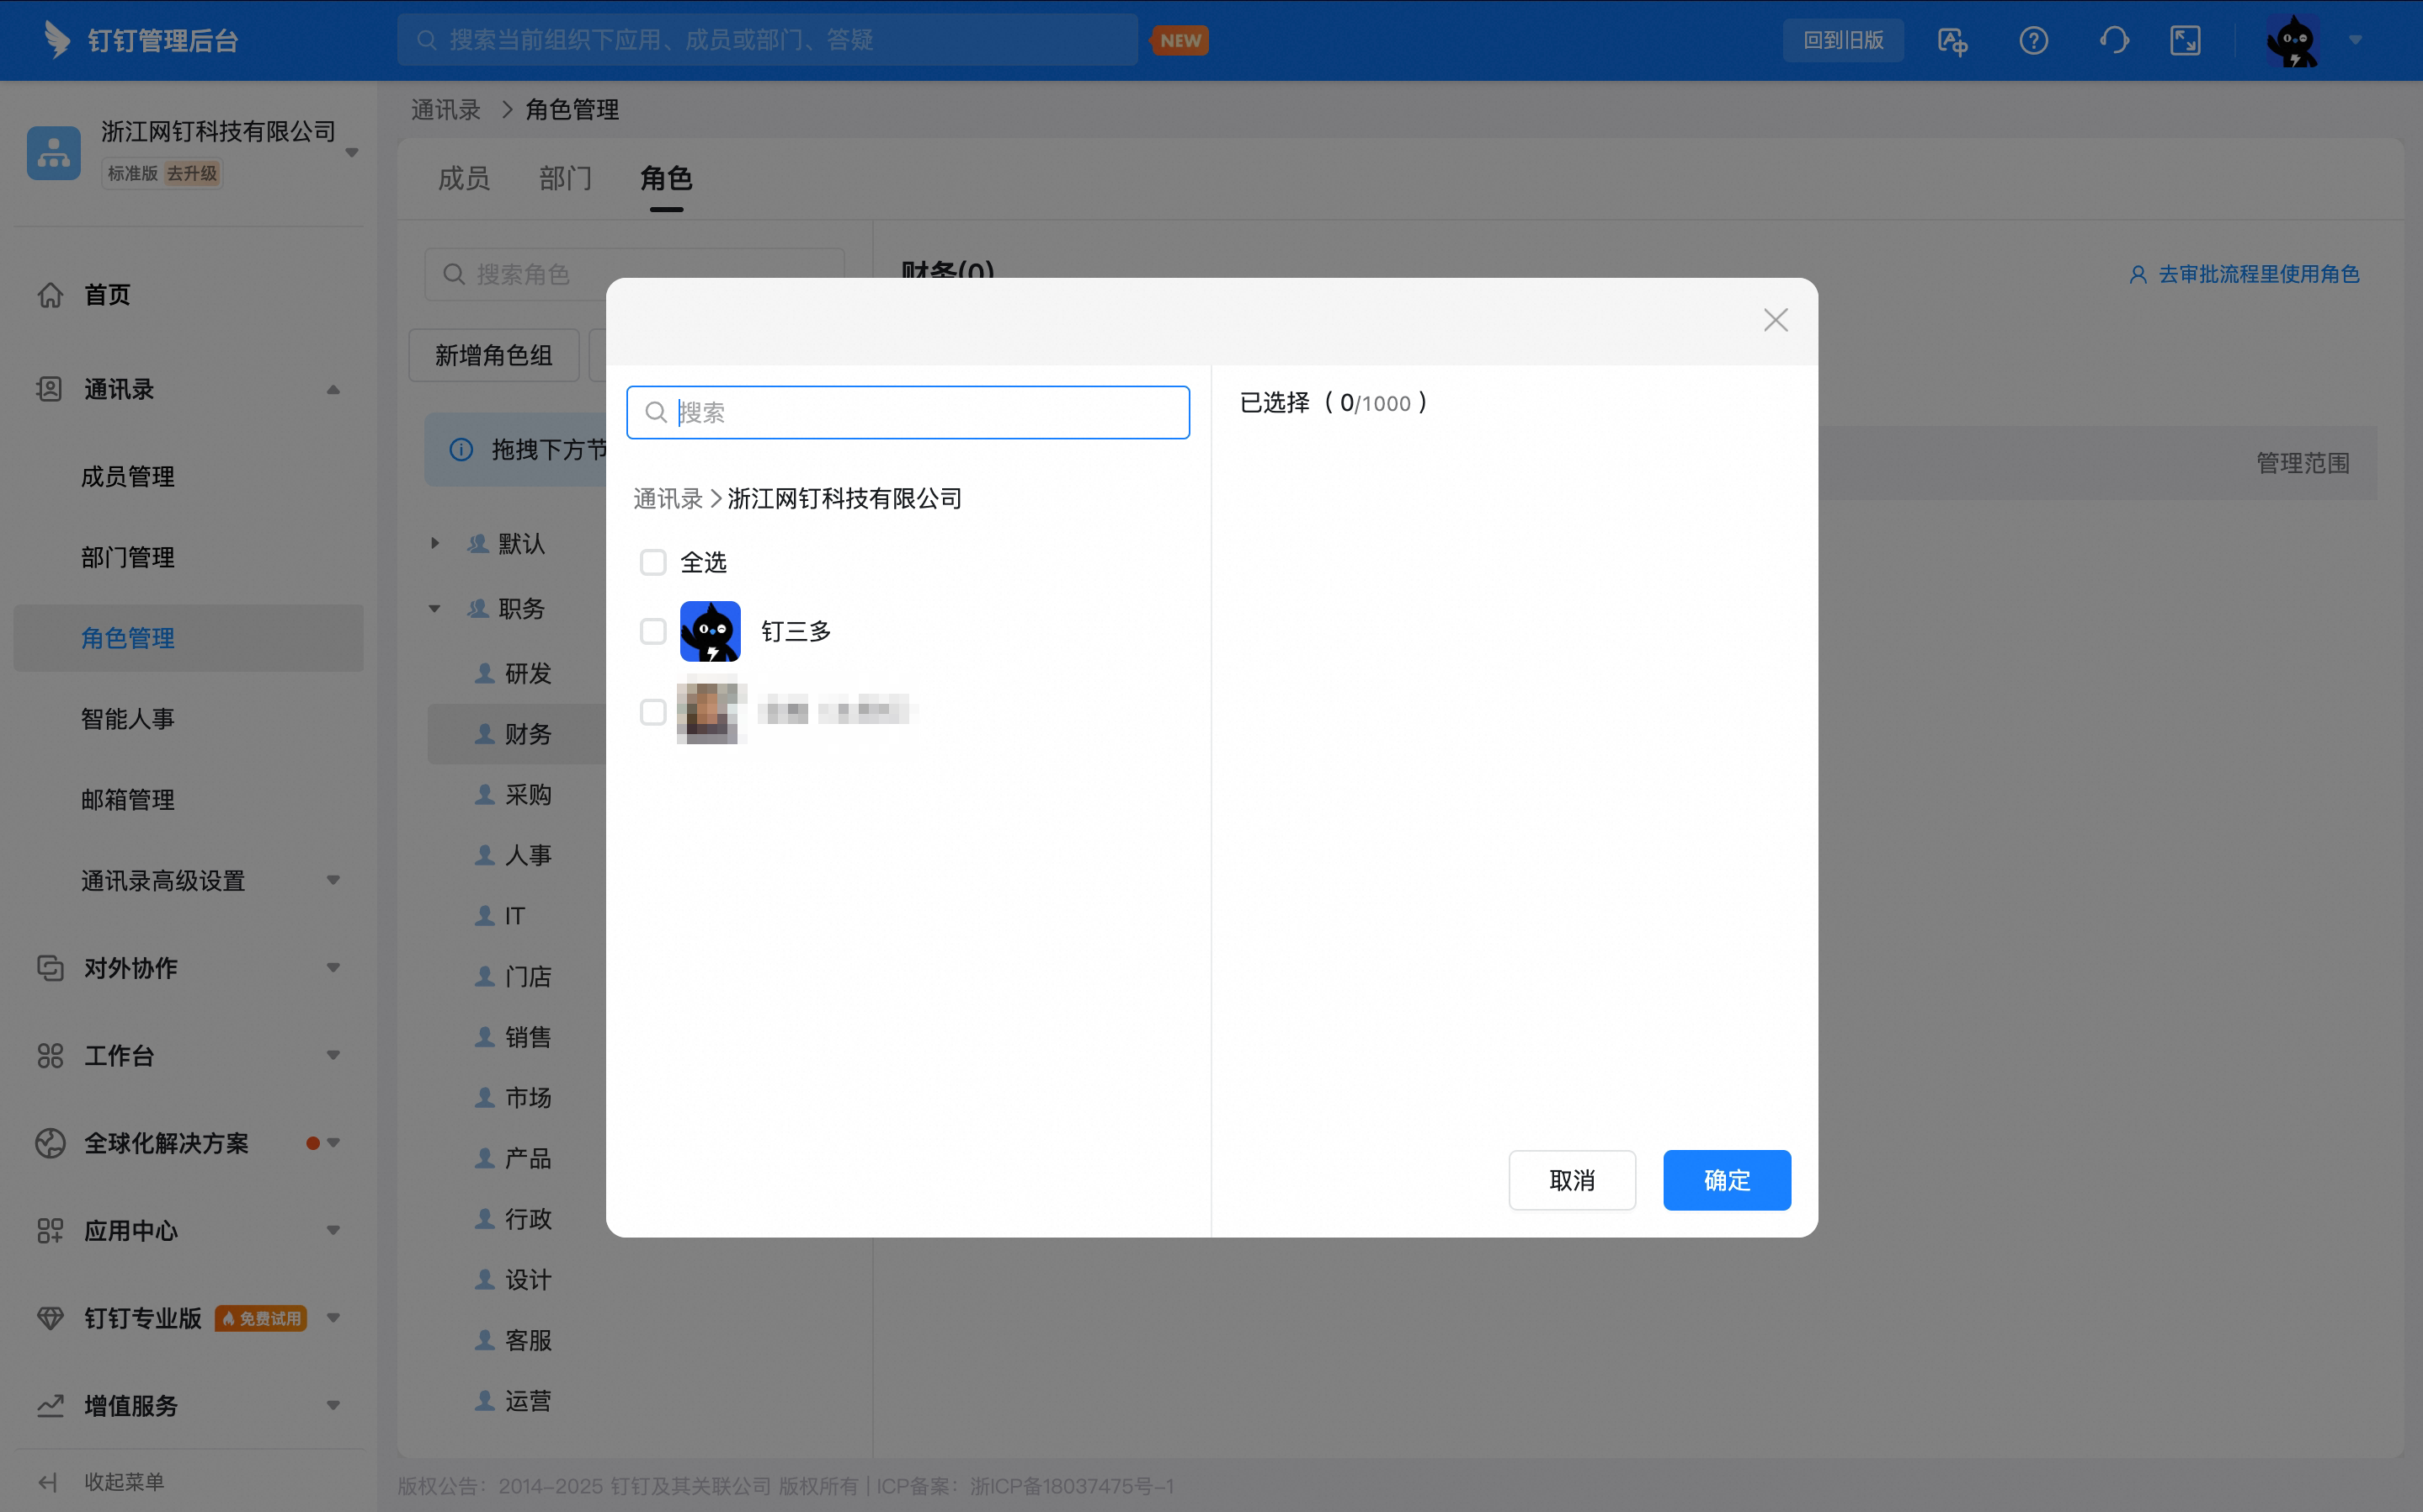Viewport: 2423px width, 1512px height.
Task: Click the user avatar in top bar
Action: click(2293, 41)
